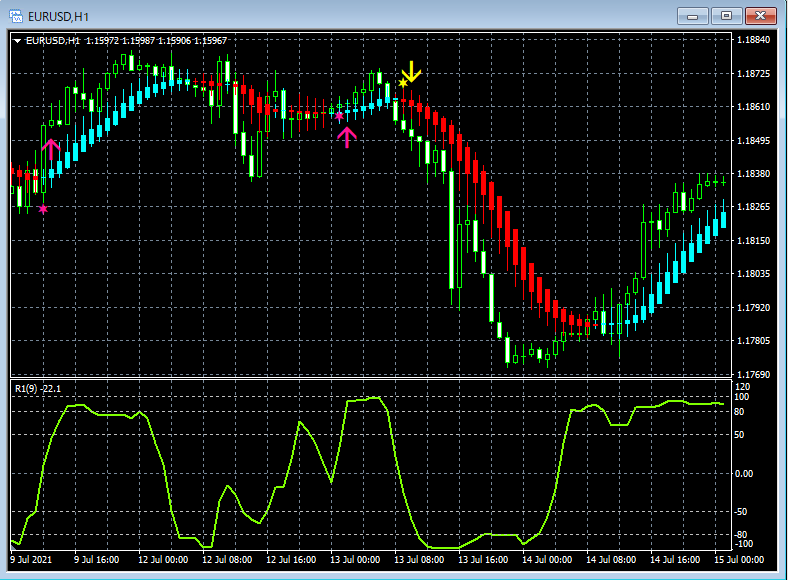The width and height of the screenshot is (789, 580).
Task: Click the 14 Jul 16:00 time label
Action: click(x=675, y=559)
